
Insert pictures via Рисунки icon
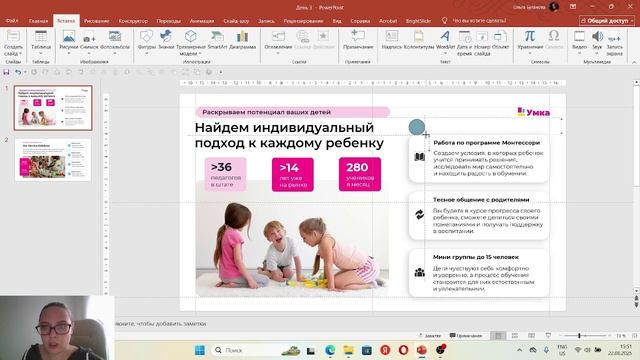pos(69,41)
